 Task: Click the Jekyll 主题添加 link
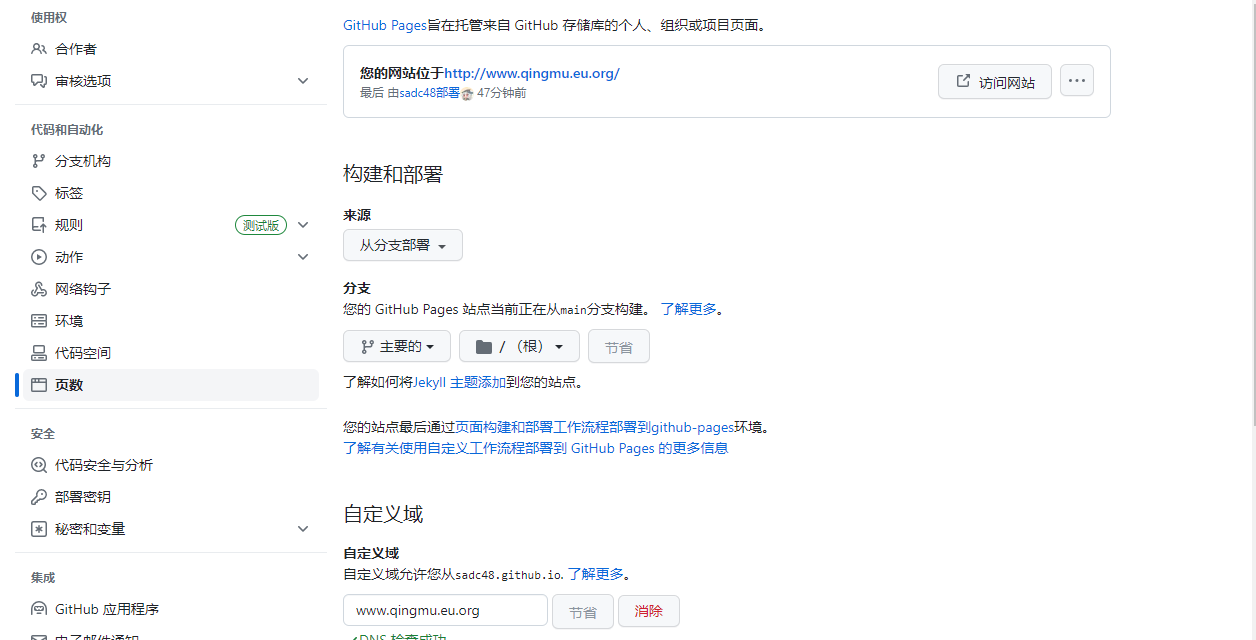[x=460, y=382]
